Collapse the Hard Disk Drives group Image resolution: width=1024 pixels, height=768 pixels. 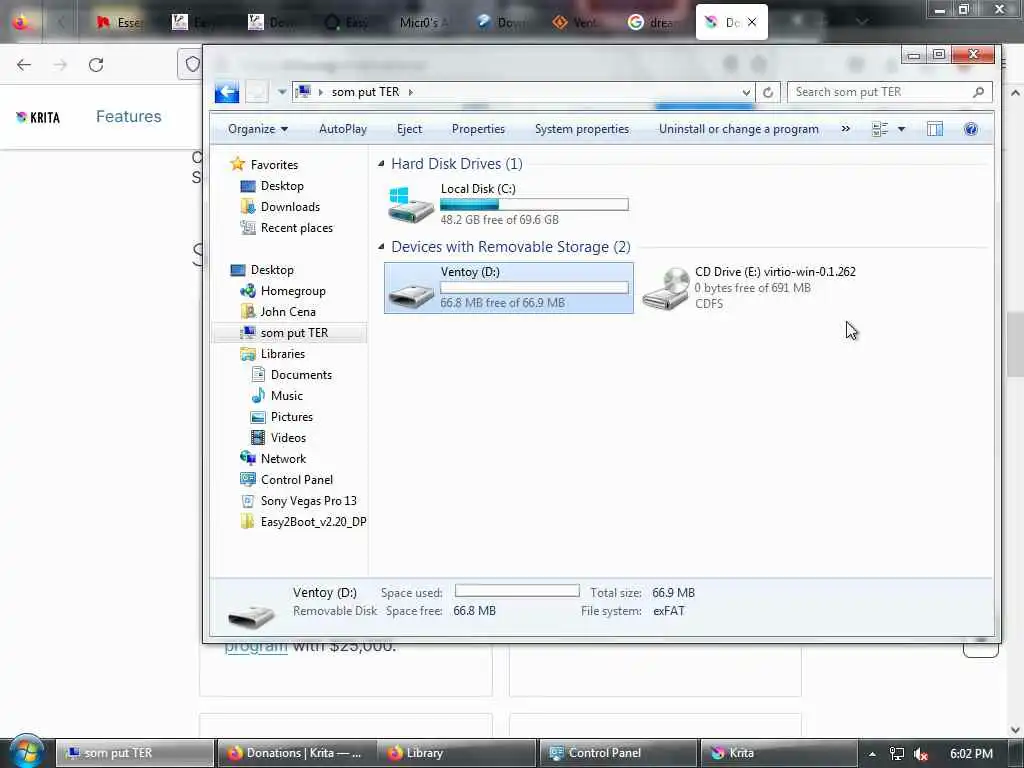[381, 164]
